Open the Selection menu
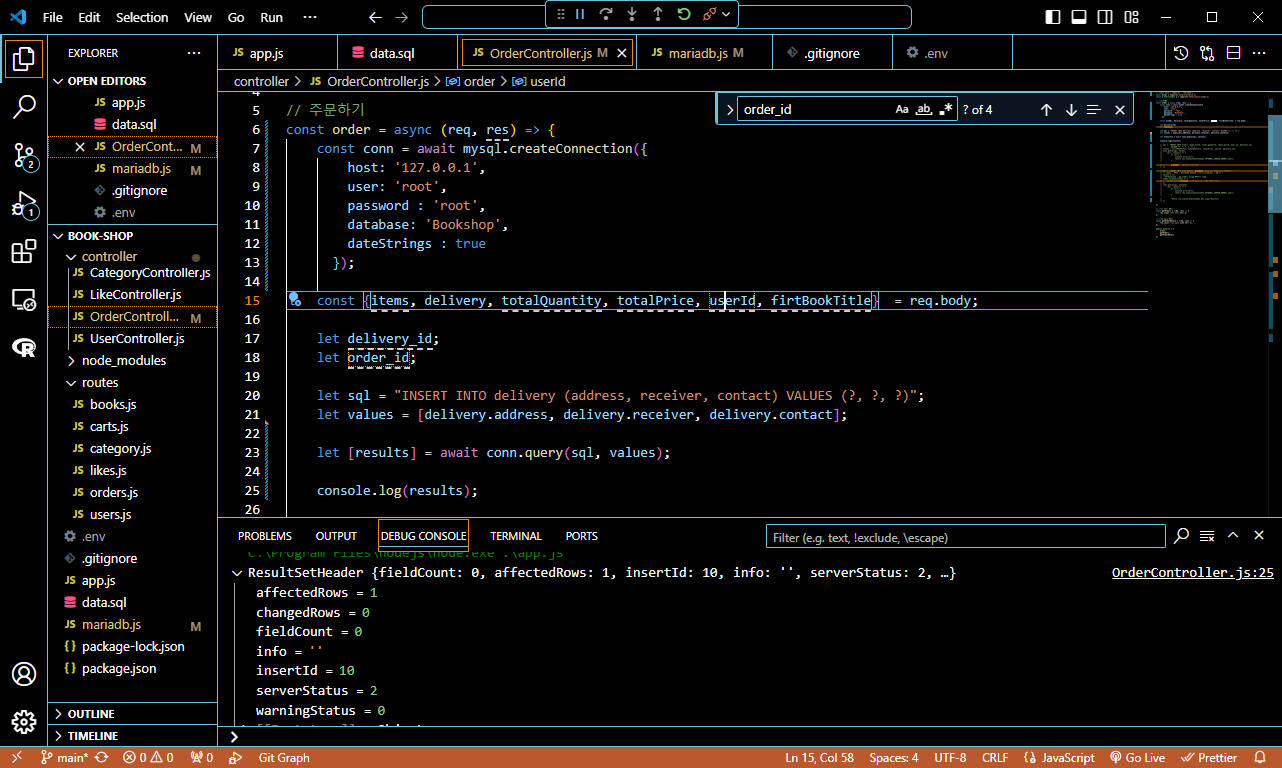This screenshot has width=1282, height=768. (x=142, y=17)
